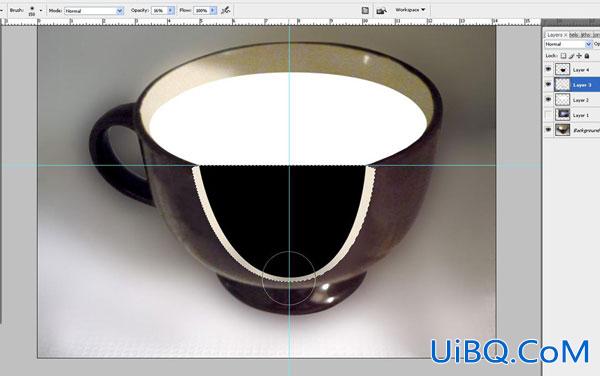Open the layer blend mode dropdown
The image size is (600, 376).
568,44
